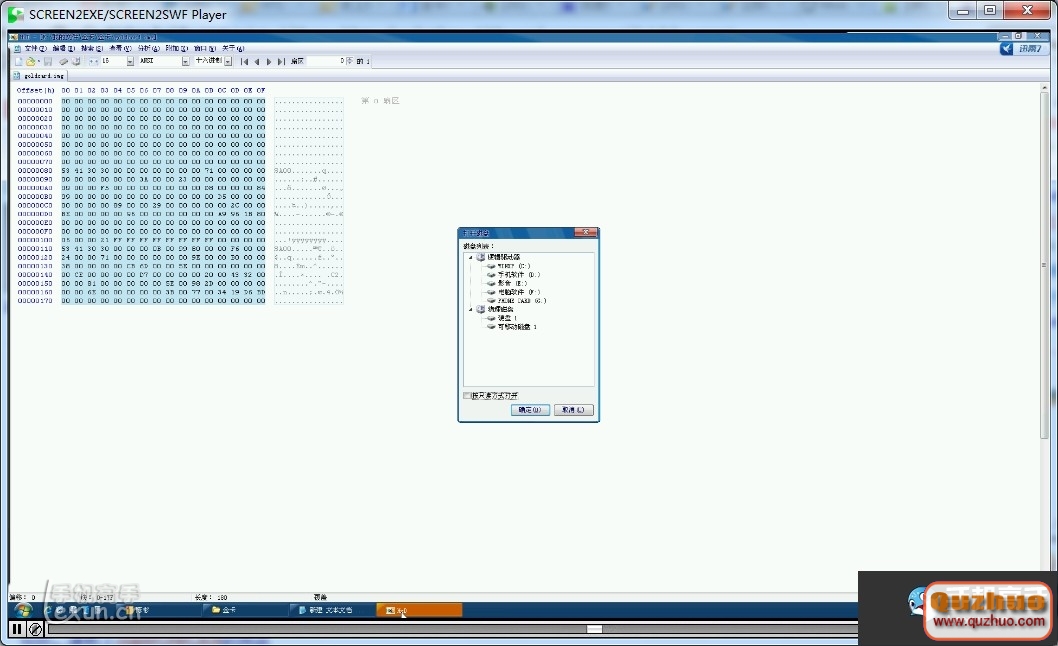Click the Open folder toolbar icon
This screenshot has width=1058, height=646.
31,61
